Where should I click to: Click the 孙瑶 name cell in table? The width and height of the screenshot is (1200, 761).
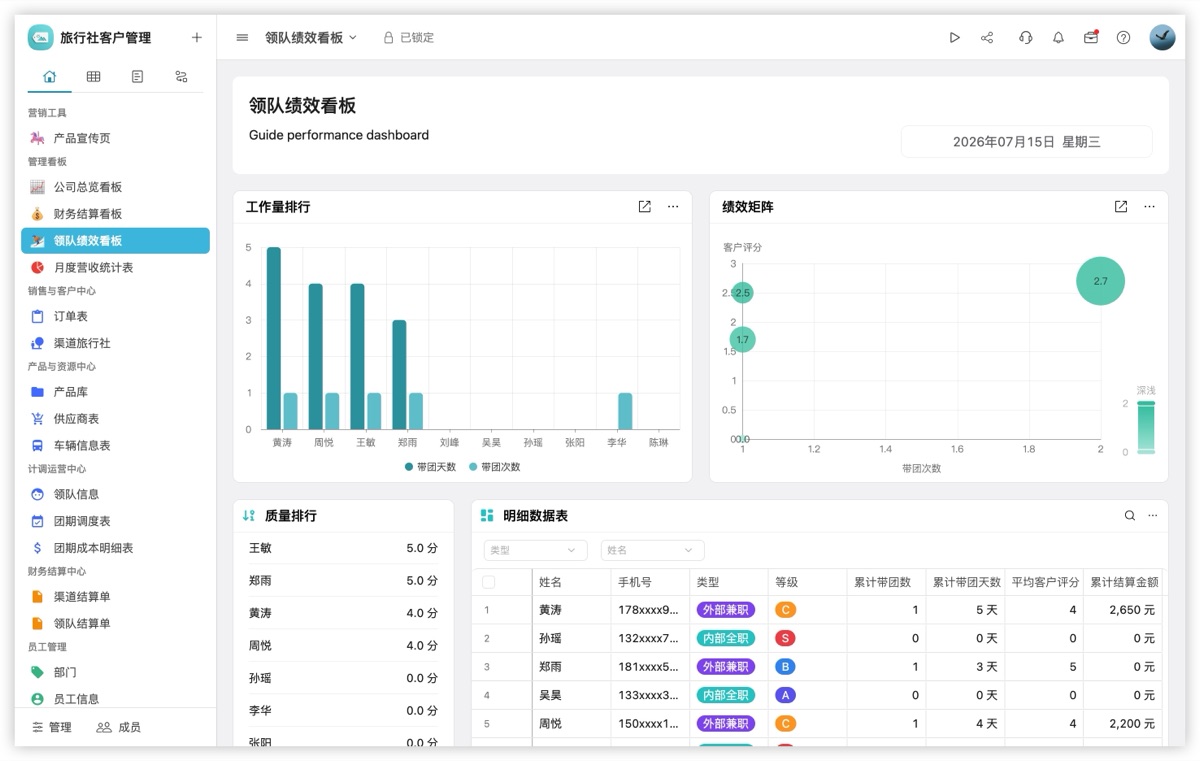pyautogui.click(x=572, y=638)
